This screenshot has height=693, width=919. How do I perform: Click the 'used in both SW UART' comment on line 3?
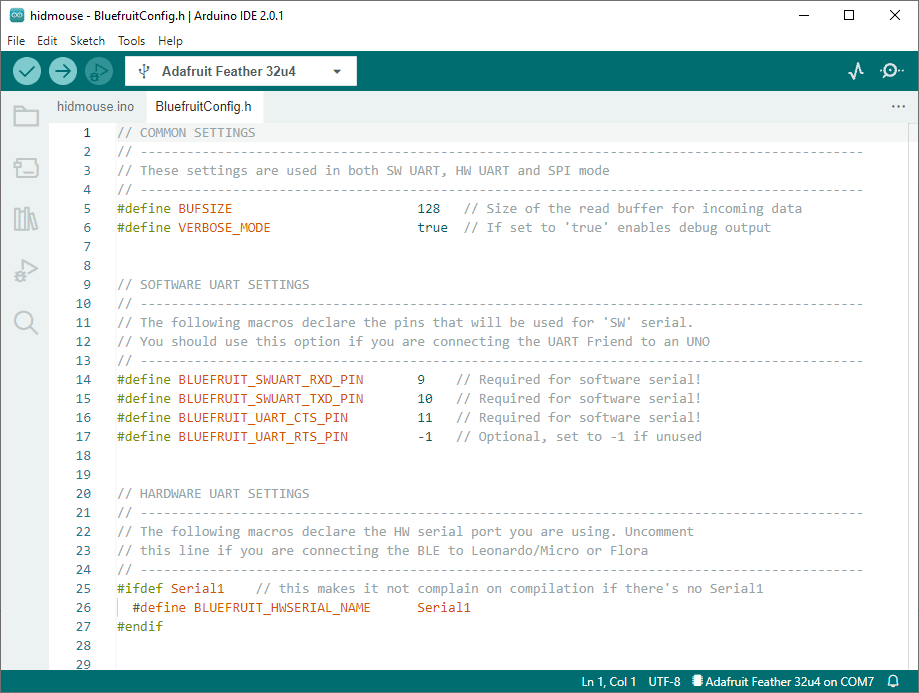[x=363, y=171]
